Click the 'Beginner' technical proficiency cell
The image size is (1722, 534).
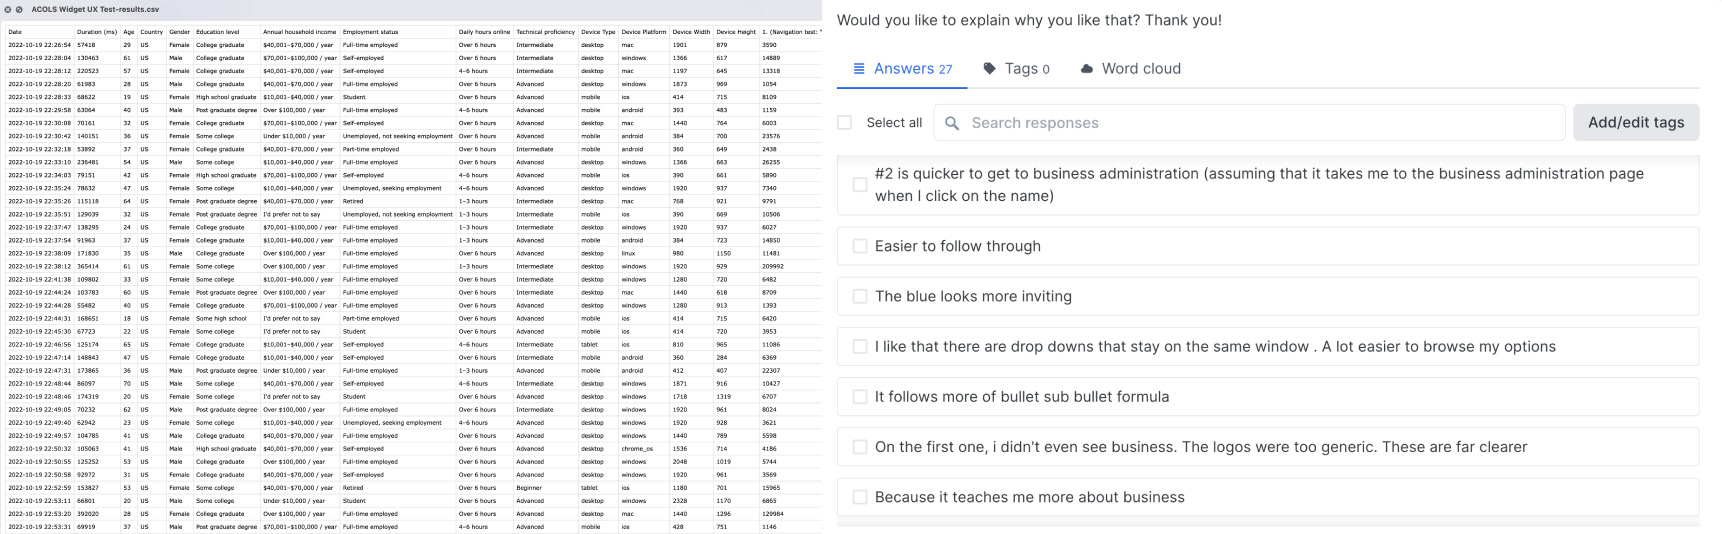point(530,488)
